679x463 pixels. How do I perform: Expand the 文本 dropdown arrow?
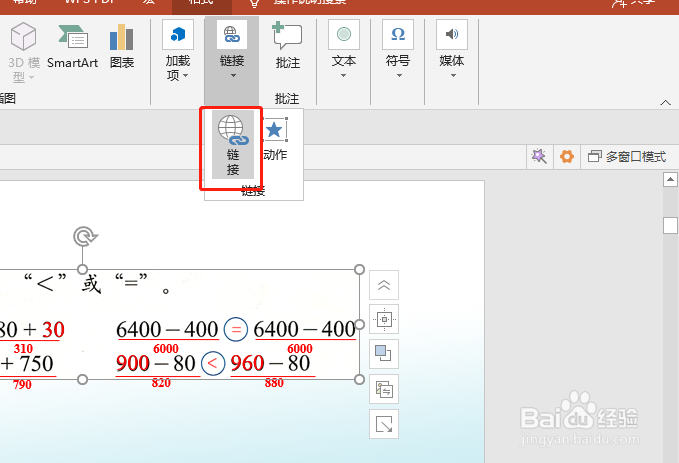click(x=343, y=75)
